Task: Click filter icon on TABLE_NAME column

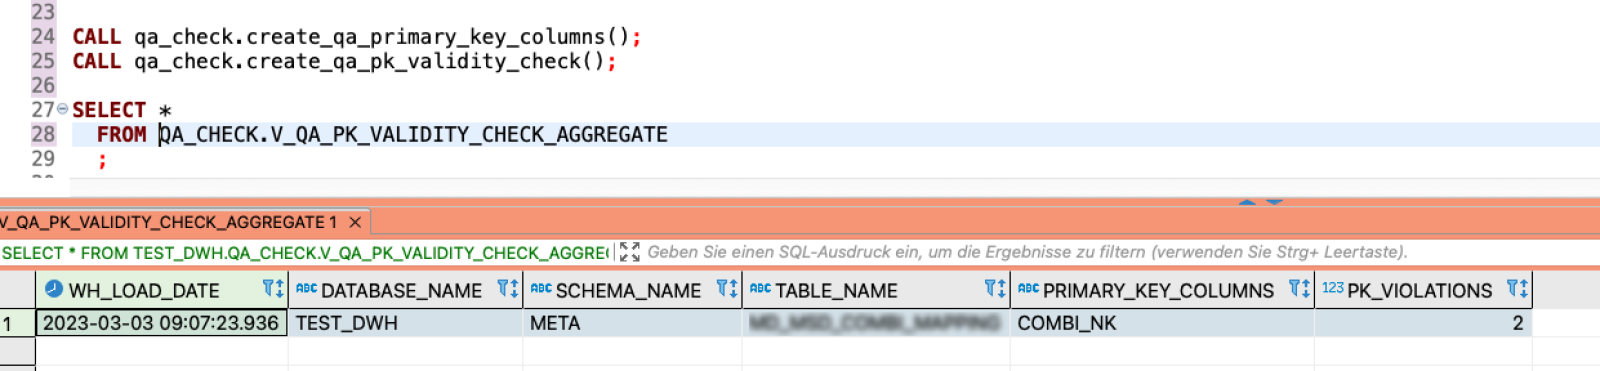Action: coord(995,289)
